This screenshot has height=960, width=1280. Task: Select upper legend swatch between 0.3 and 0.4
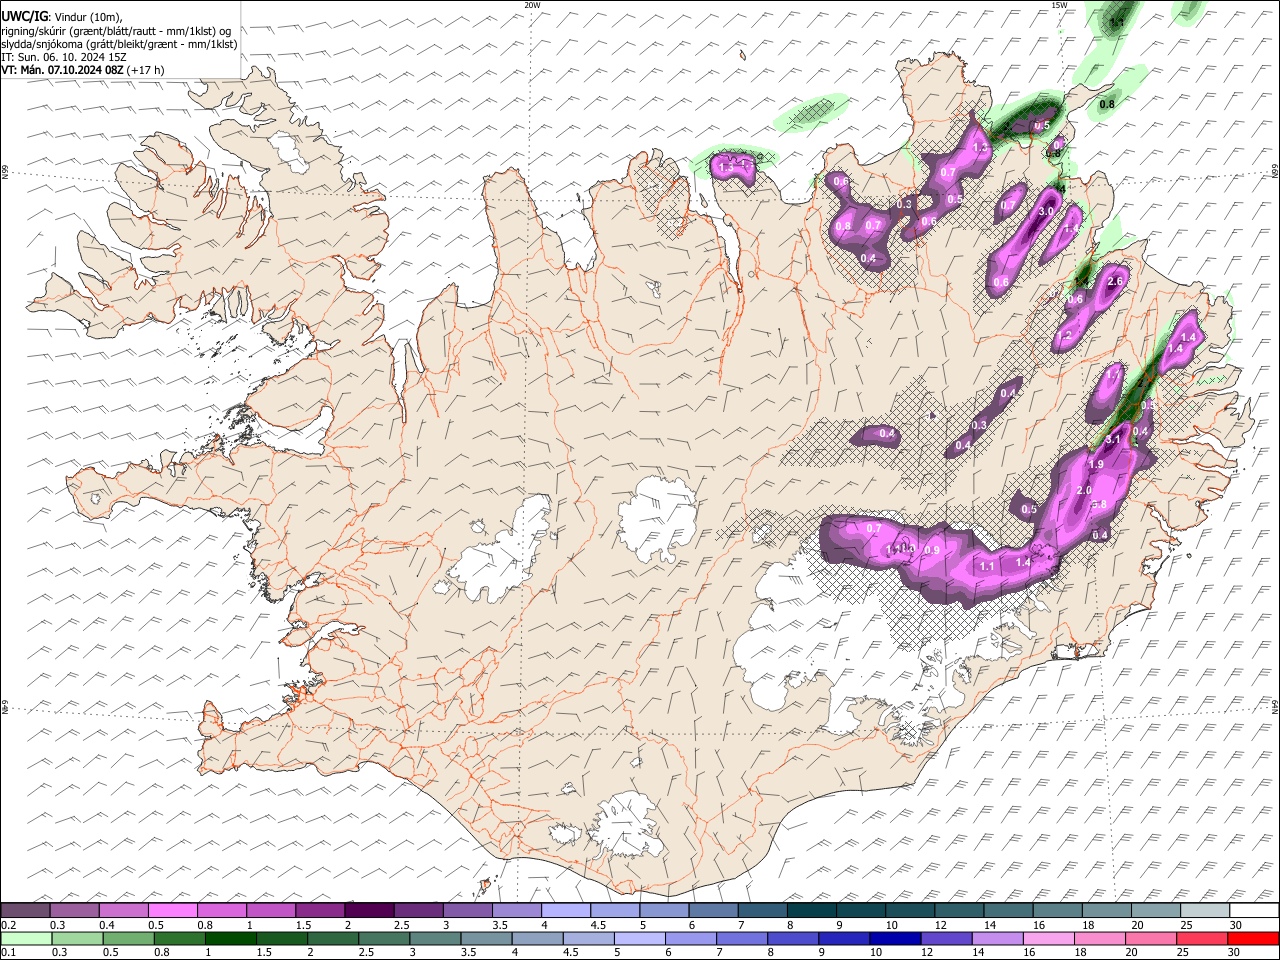tap(74, 910)
